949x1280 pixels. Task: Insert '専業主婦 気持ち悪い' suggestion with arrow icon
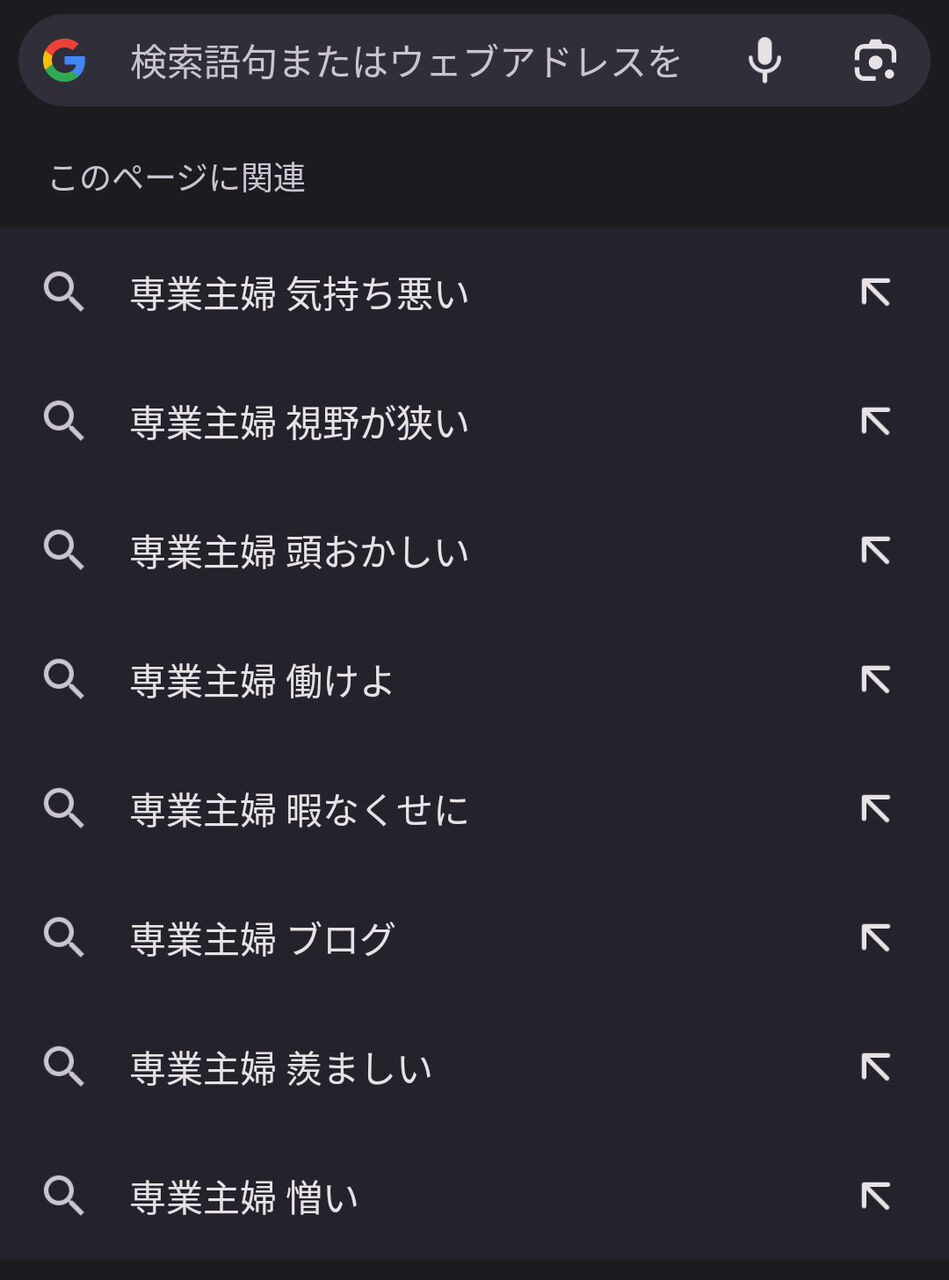click(x=875, y=293)
